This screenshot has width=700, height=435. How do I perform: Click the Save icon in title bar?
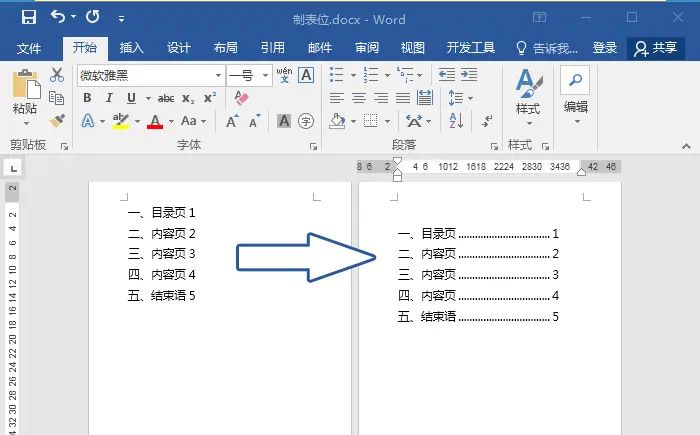[x=29, y=17]
